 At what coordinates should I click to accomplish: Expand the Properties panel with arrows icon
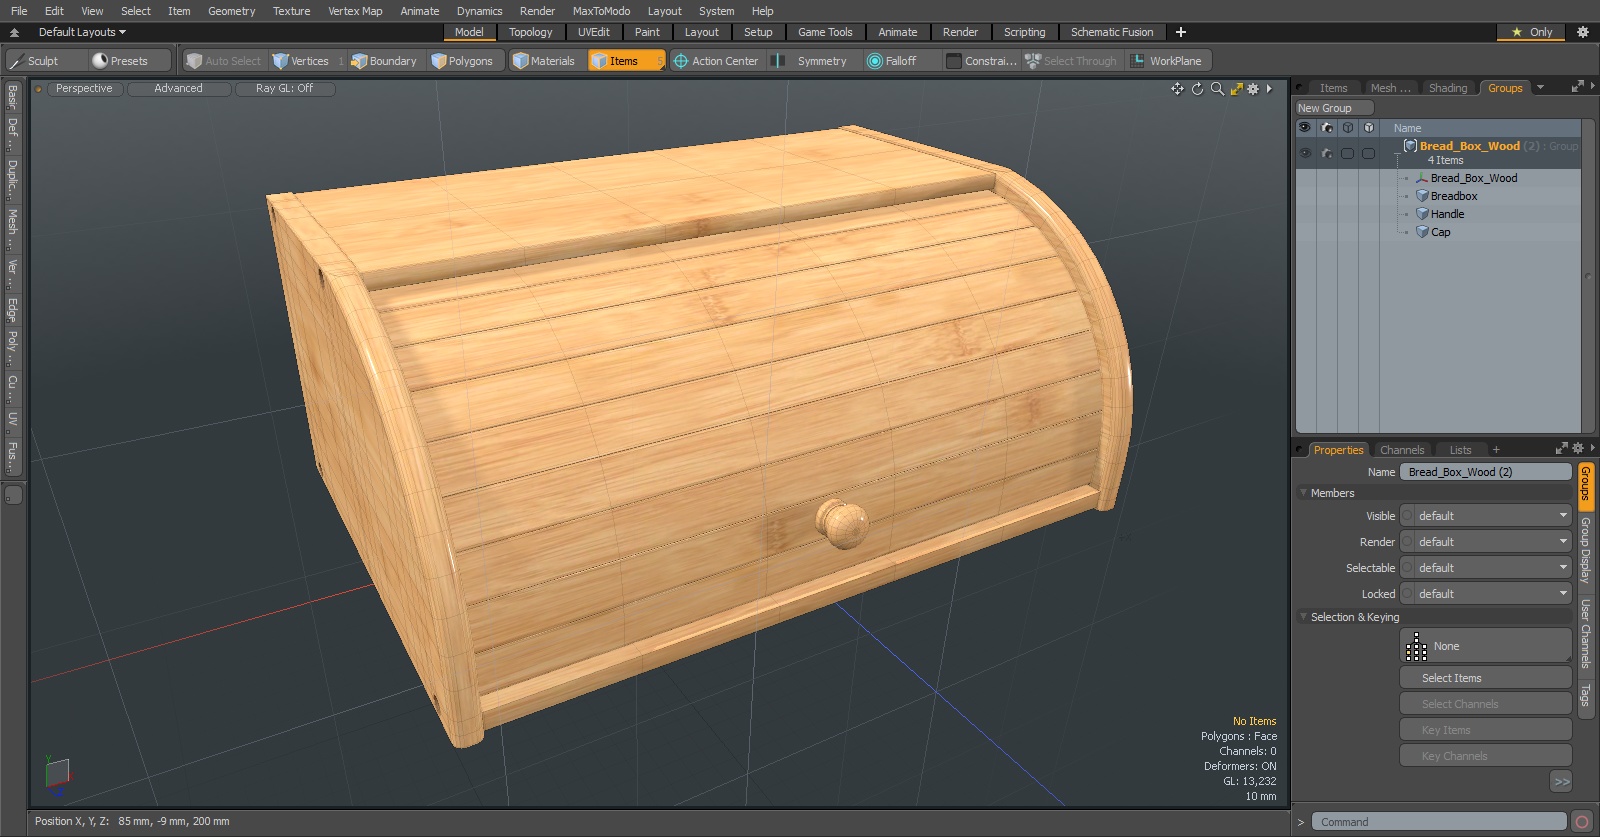coord(1562,449)
